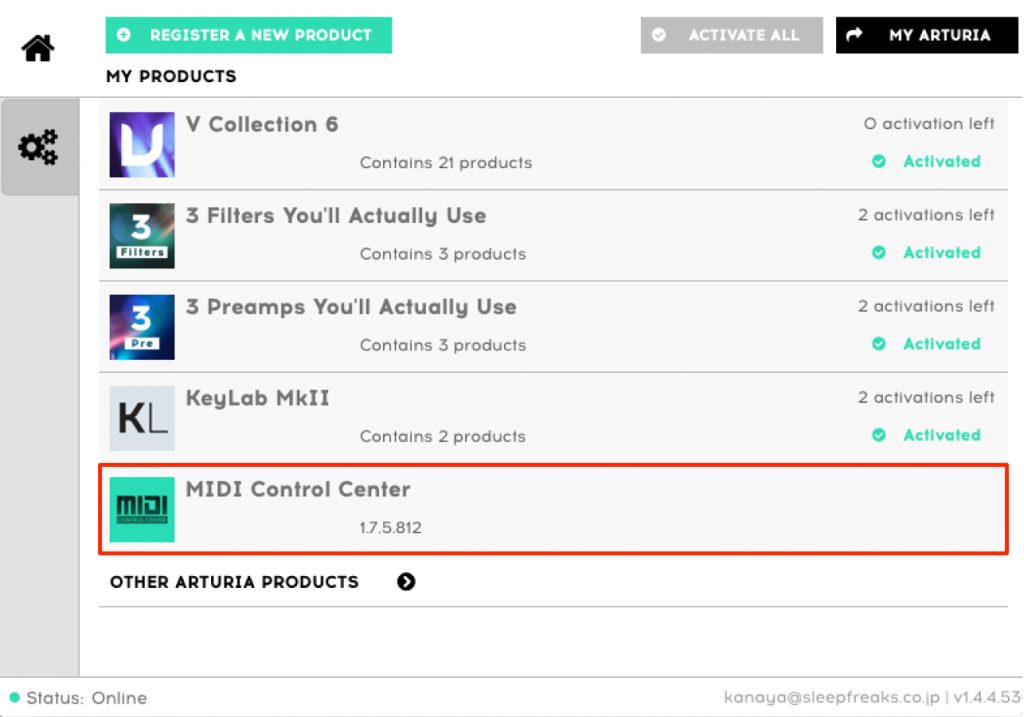Select the MIDI Control Center row

[553, 508]
